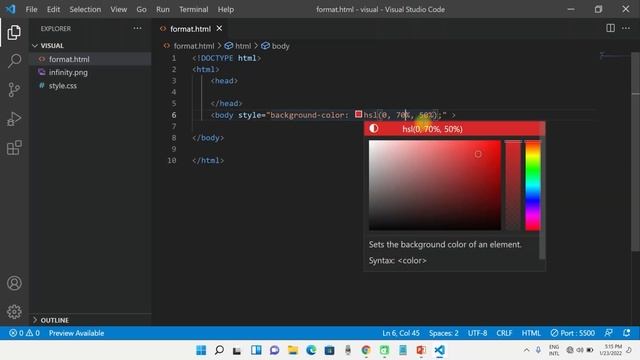
Task: Click format.html in the breadcrumb
Action: click(x=193, y=46)
